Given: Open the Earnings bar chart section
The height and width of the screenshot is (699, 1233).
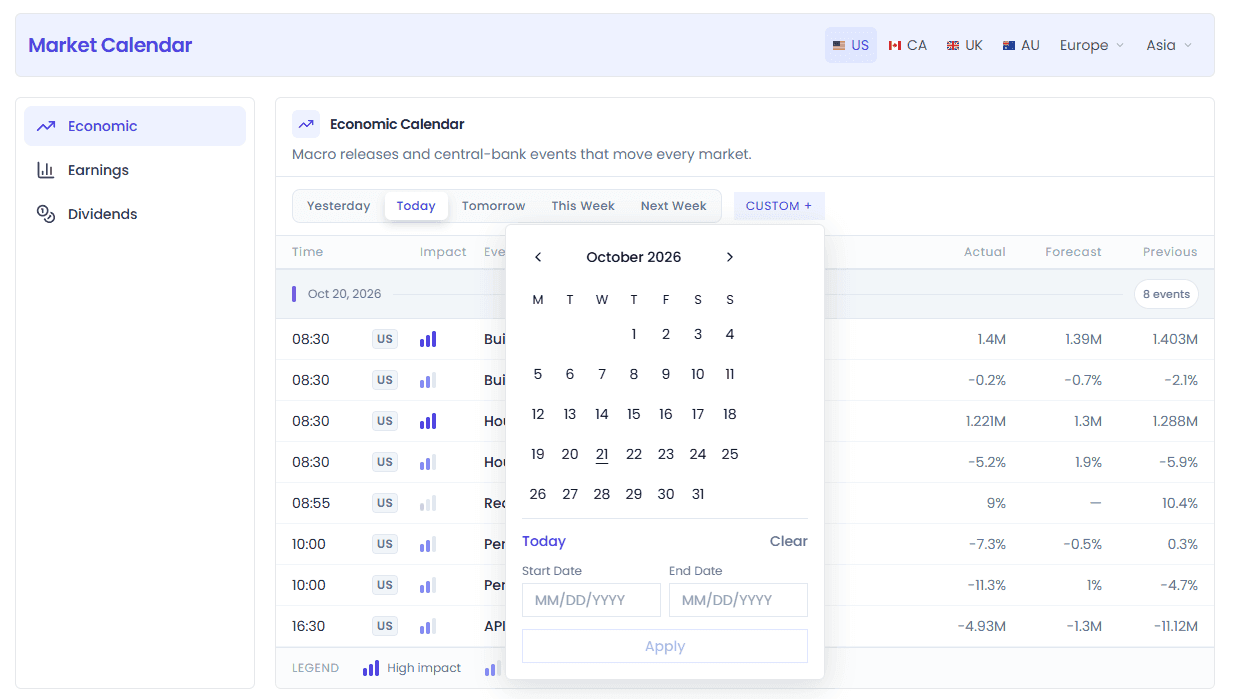Looking at the screenshot, I should (x=135, y=170).
